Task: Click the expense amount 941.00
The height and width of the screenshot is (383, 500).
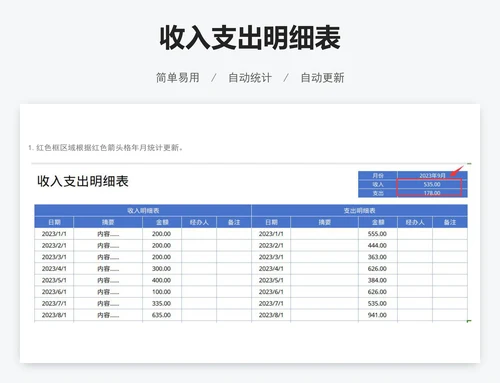Action: pos(377,315)
